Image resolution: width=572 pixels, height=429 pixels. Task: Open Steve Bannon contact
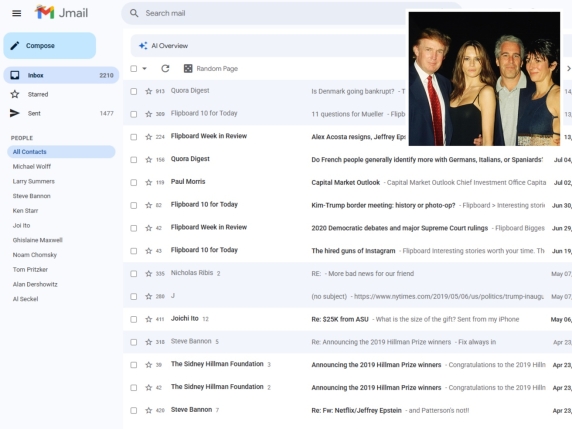coord(31,196)
